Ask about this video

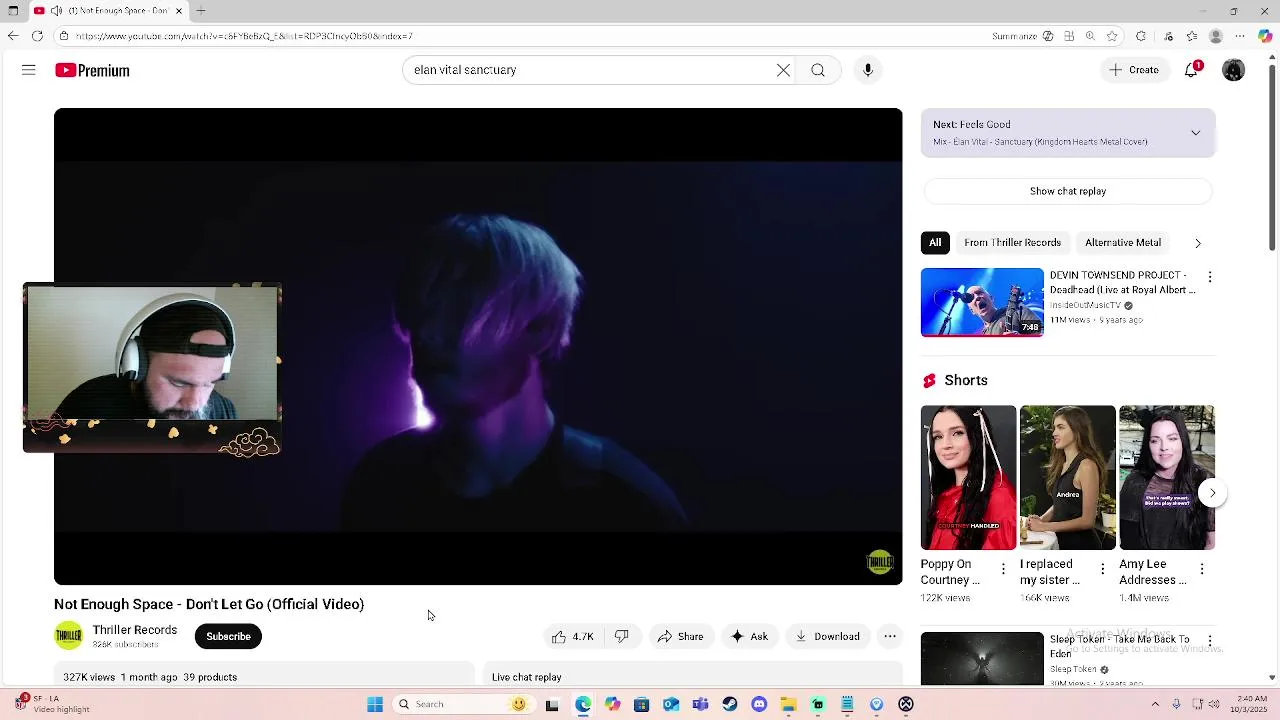coord(749,637)
